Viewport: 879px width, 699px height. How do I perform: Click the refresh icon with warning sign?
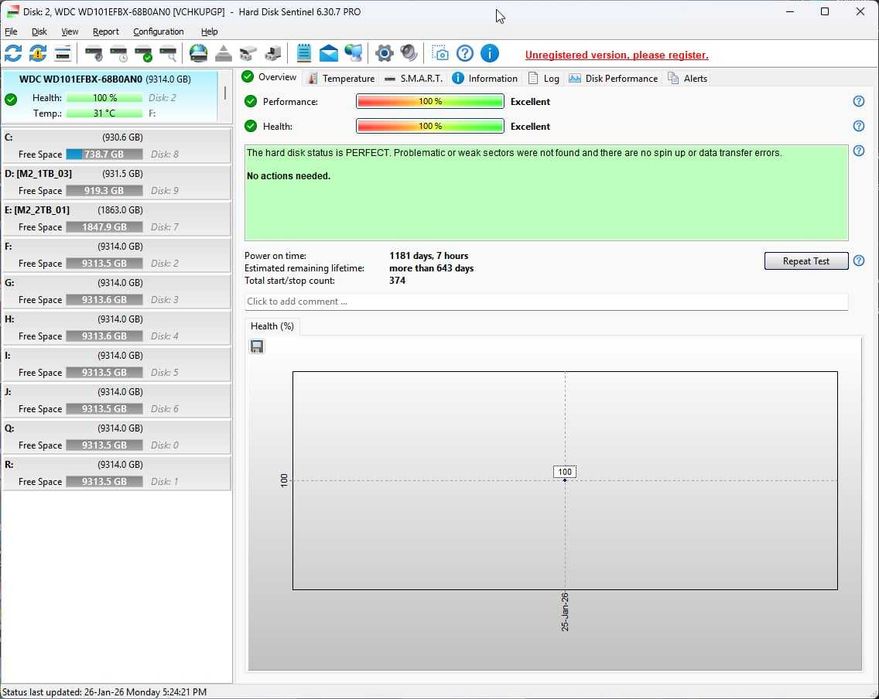pos(38,54)
